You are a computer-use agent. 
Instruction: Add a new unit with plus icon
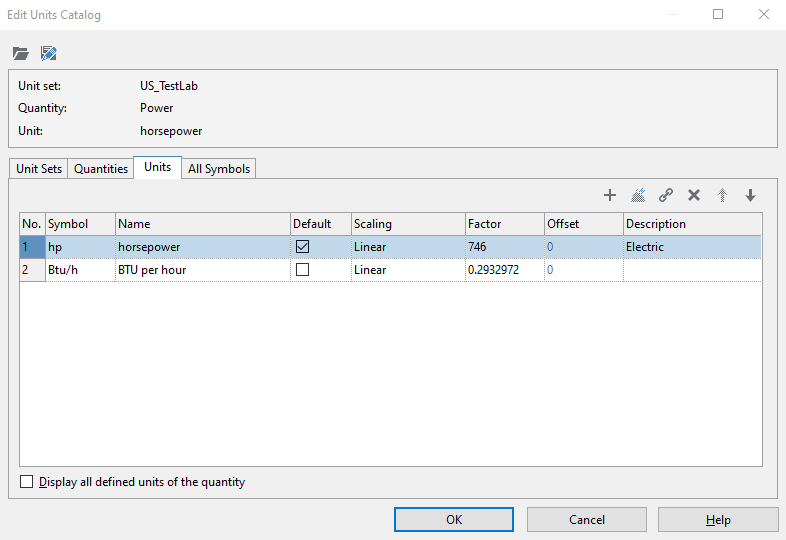pos(610,195)
